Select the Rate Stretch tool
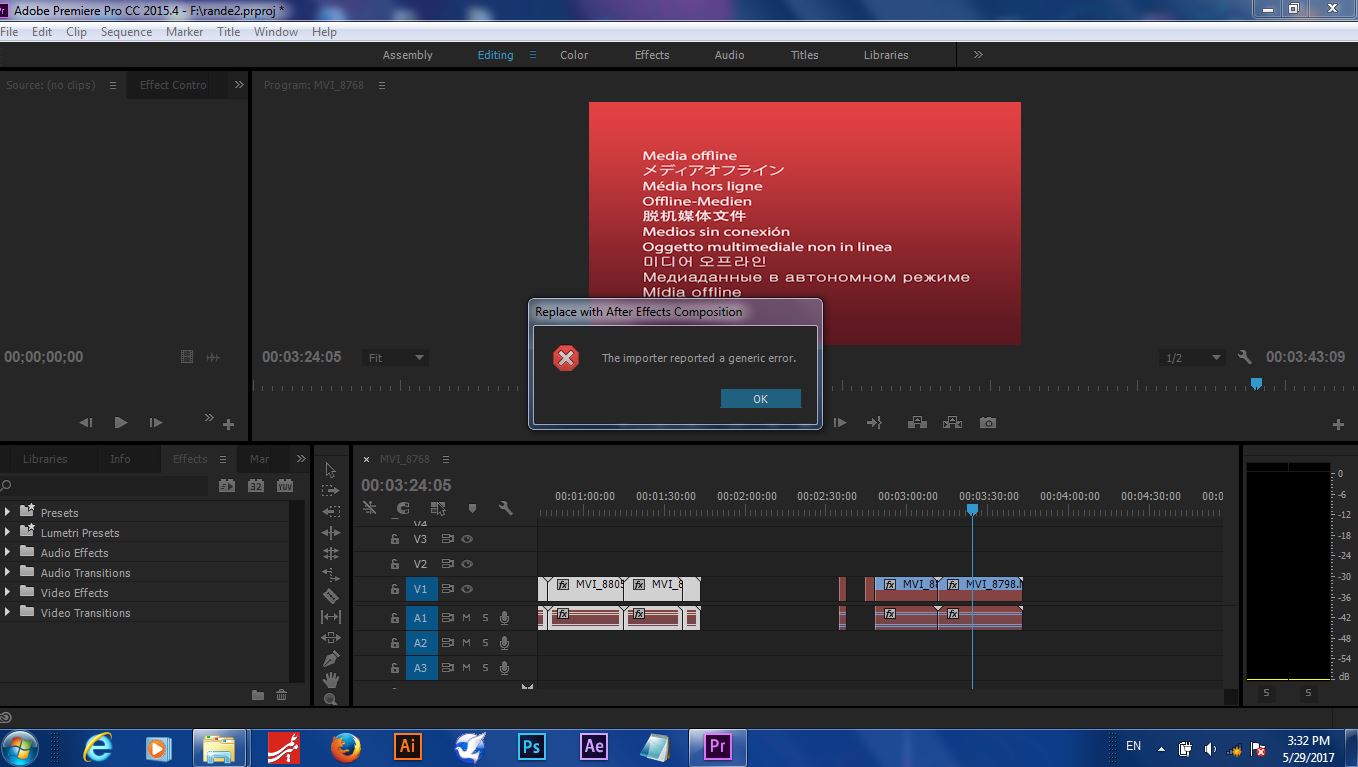This screenshot has width=1358, height=767. pyautogui.click(x=331, y=575)
